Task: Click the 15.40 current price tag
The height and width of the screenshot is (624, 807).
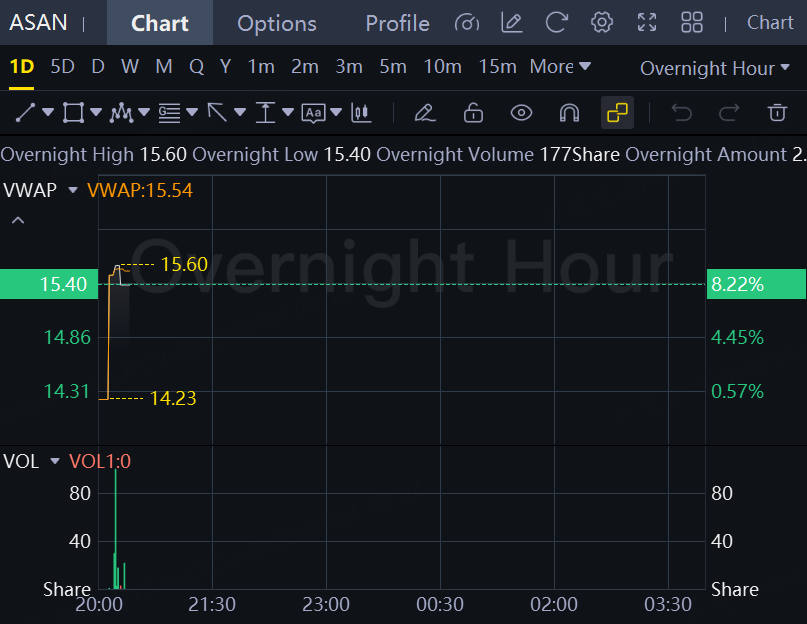Action: pyautogui.click(x=49, y=284)
